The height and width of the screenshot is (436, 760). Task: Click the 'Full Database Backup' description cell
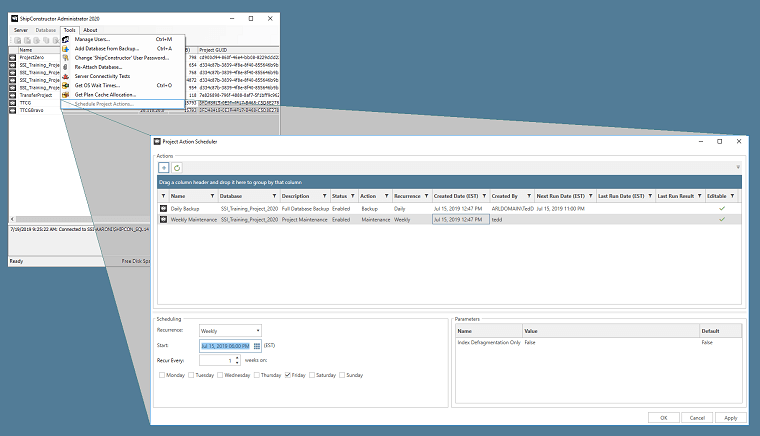point(305,208)
